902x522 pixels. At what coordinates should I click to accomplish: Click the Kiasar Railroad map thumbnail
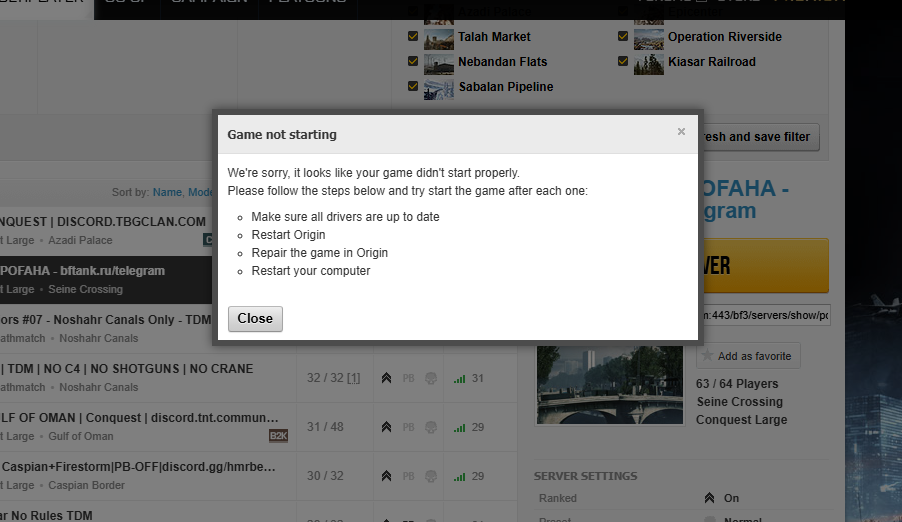click(648, 64)
